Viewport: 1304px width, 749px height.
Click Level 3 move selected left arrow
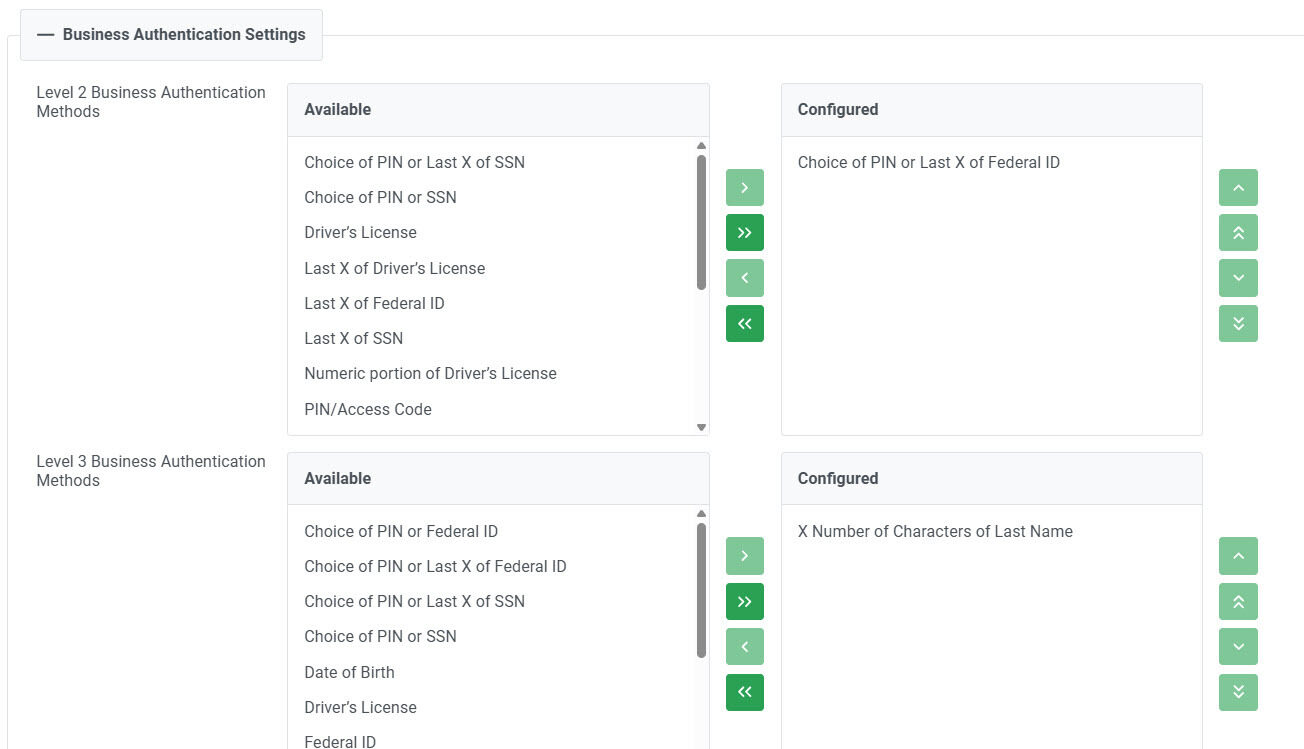[745, 647]
